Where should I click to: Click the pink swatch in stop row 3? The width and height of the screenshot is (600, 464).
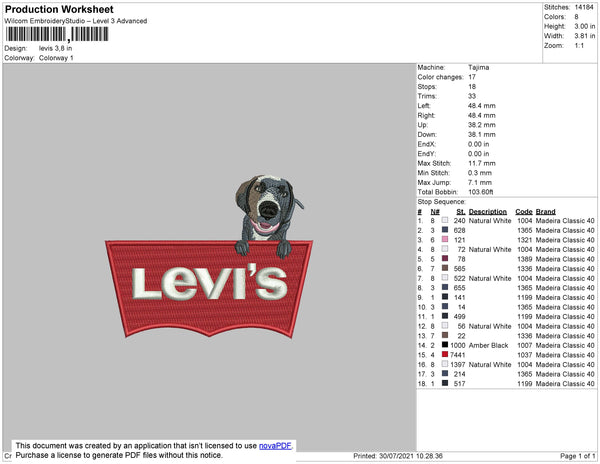[445, 239]
